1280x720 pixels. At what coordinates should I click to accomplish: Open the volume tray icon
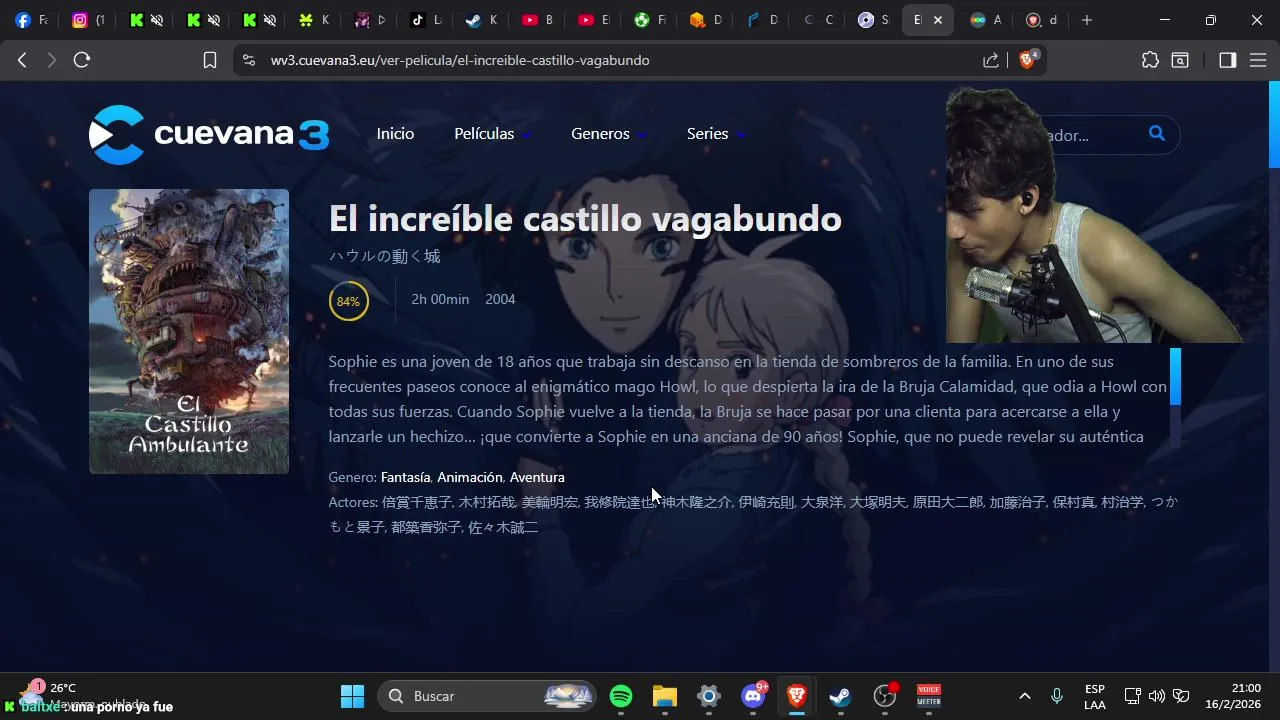(x=1157, y=696)
